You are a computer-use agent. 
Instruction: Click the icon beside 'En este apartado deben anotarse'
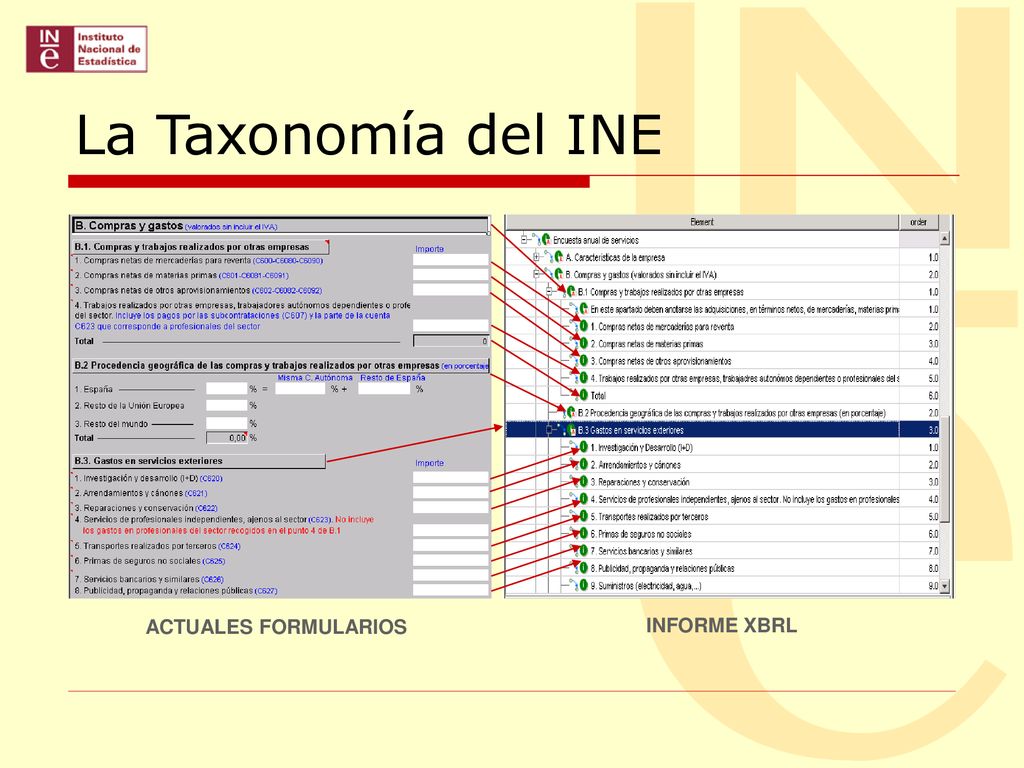pyautogui.click(x=583, y=309)
